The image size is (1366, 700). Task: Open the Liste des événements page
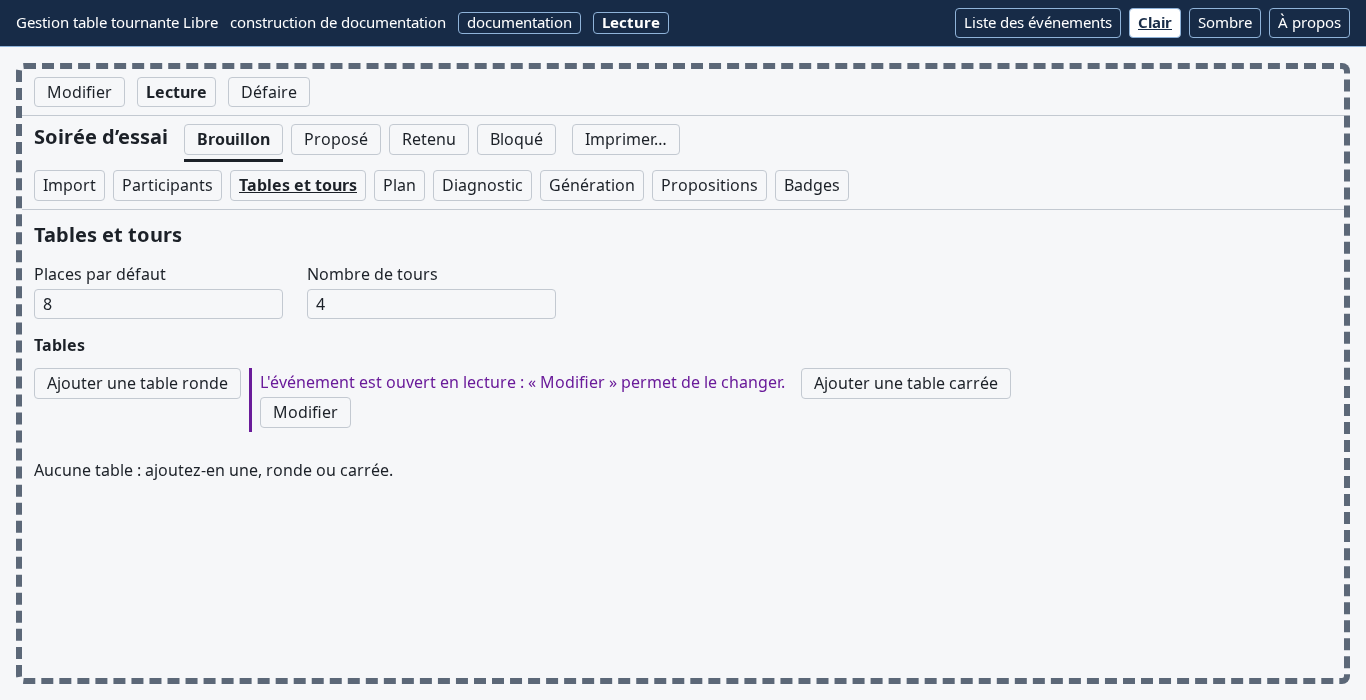1037,23
